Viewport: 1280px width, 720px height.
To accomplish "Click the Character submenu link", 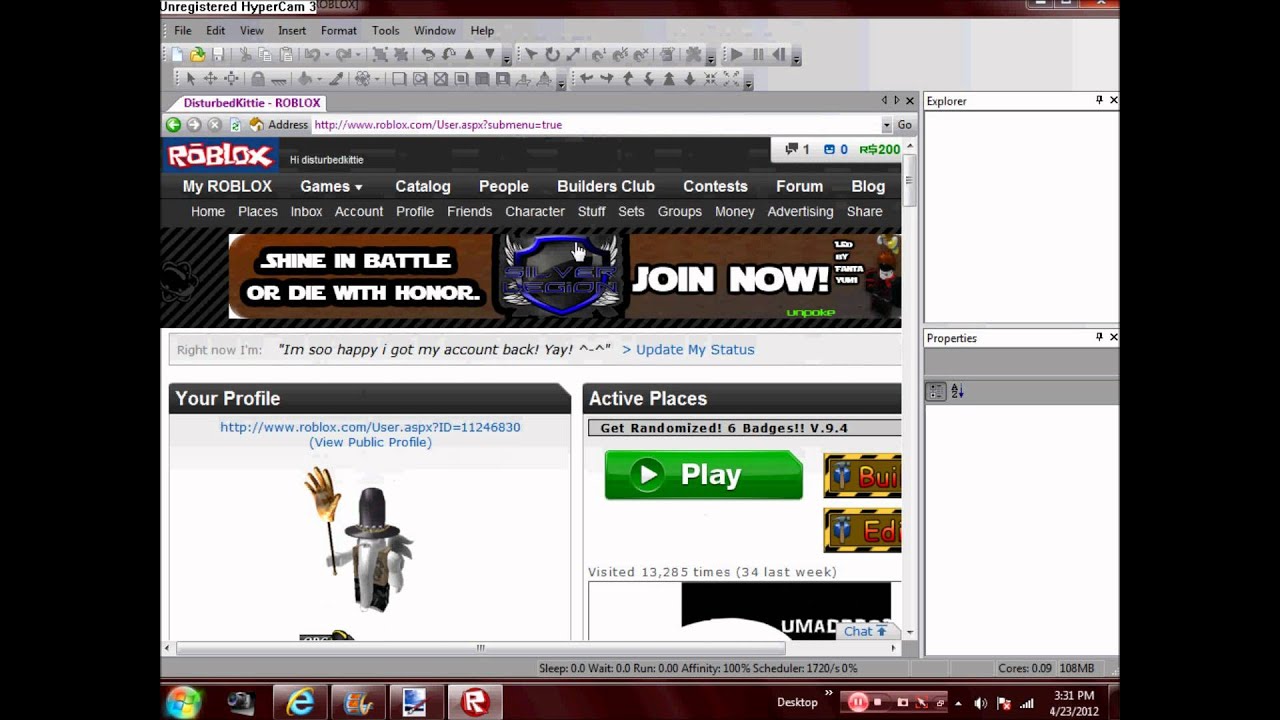I will click(535, 211).
